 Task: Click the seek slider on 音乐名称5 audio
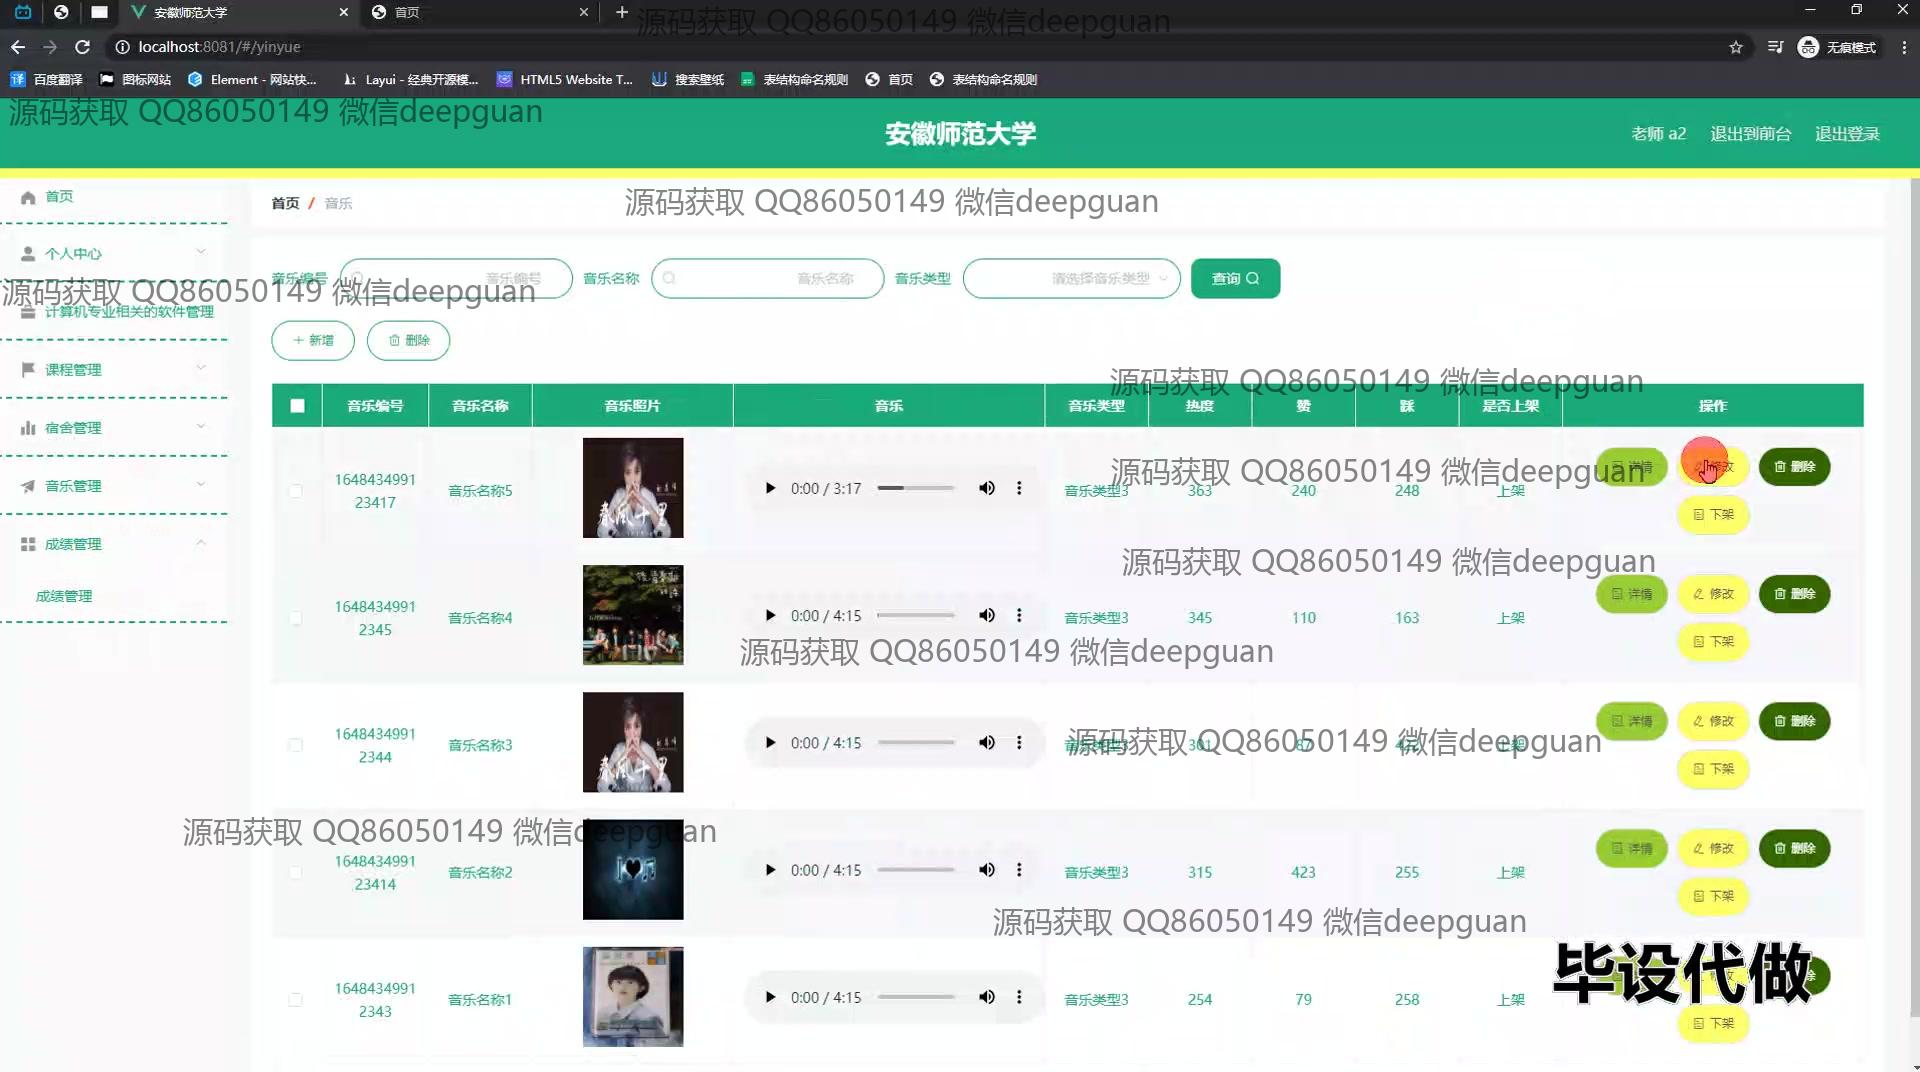[915, 488]
